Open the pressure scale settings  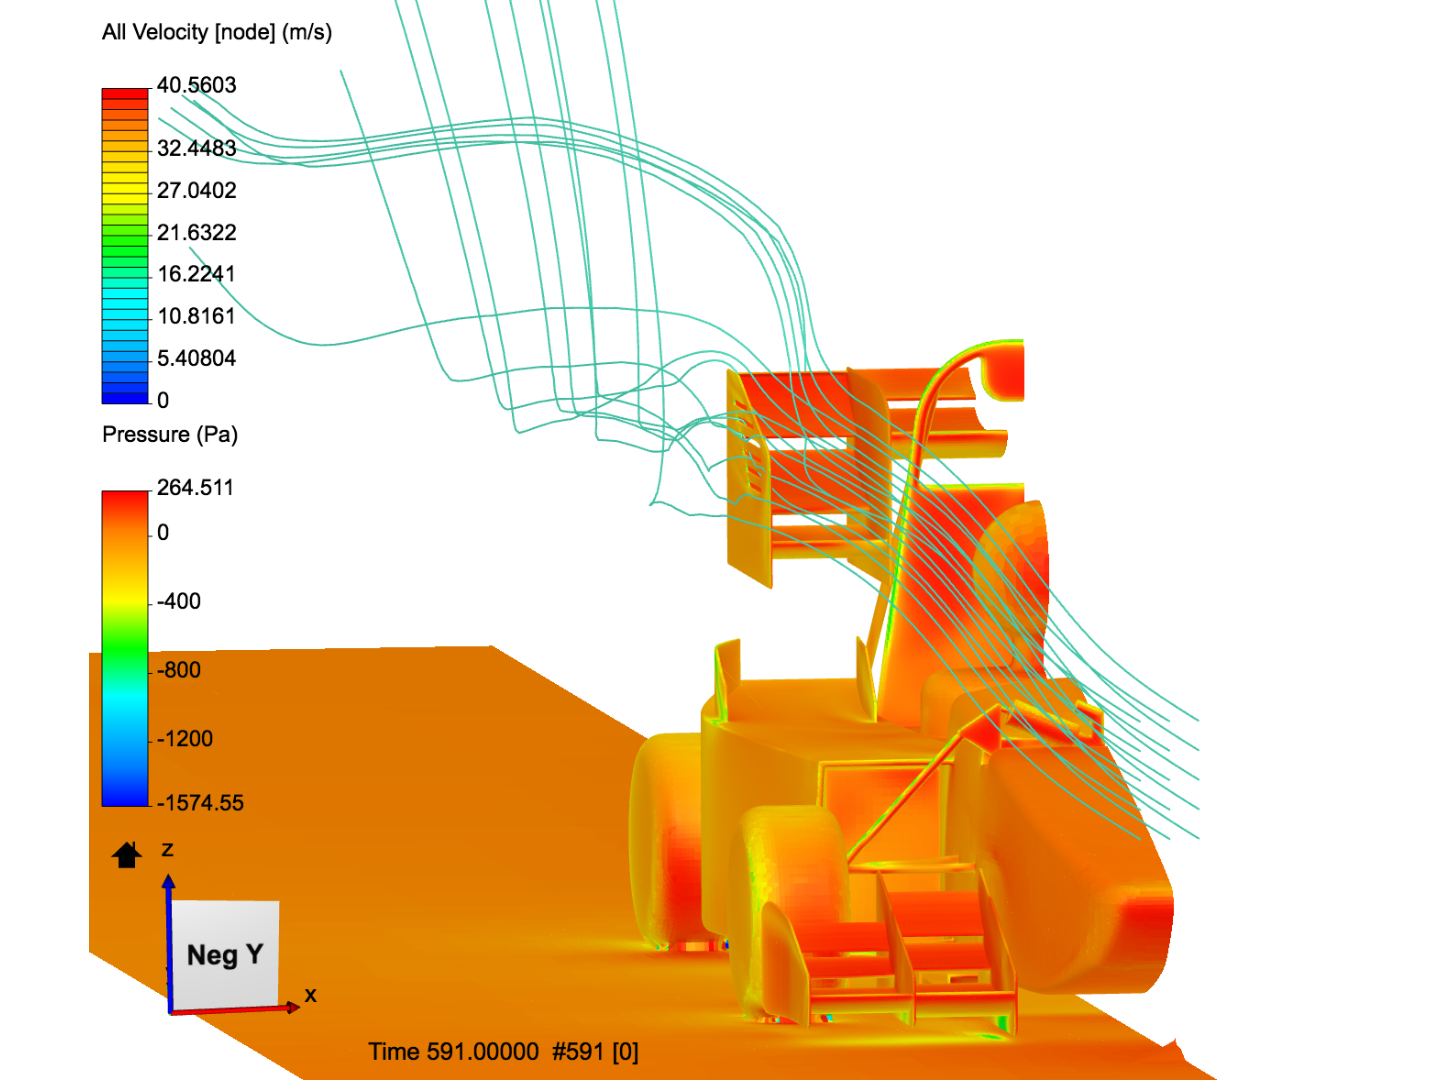point(123,645)
